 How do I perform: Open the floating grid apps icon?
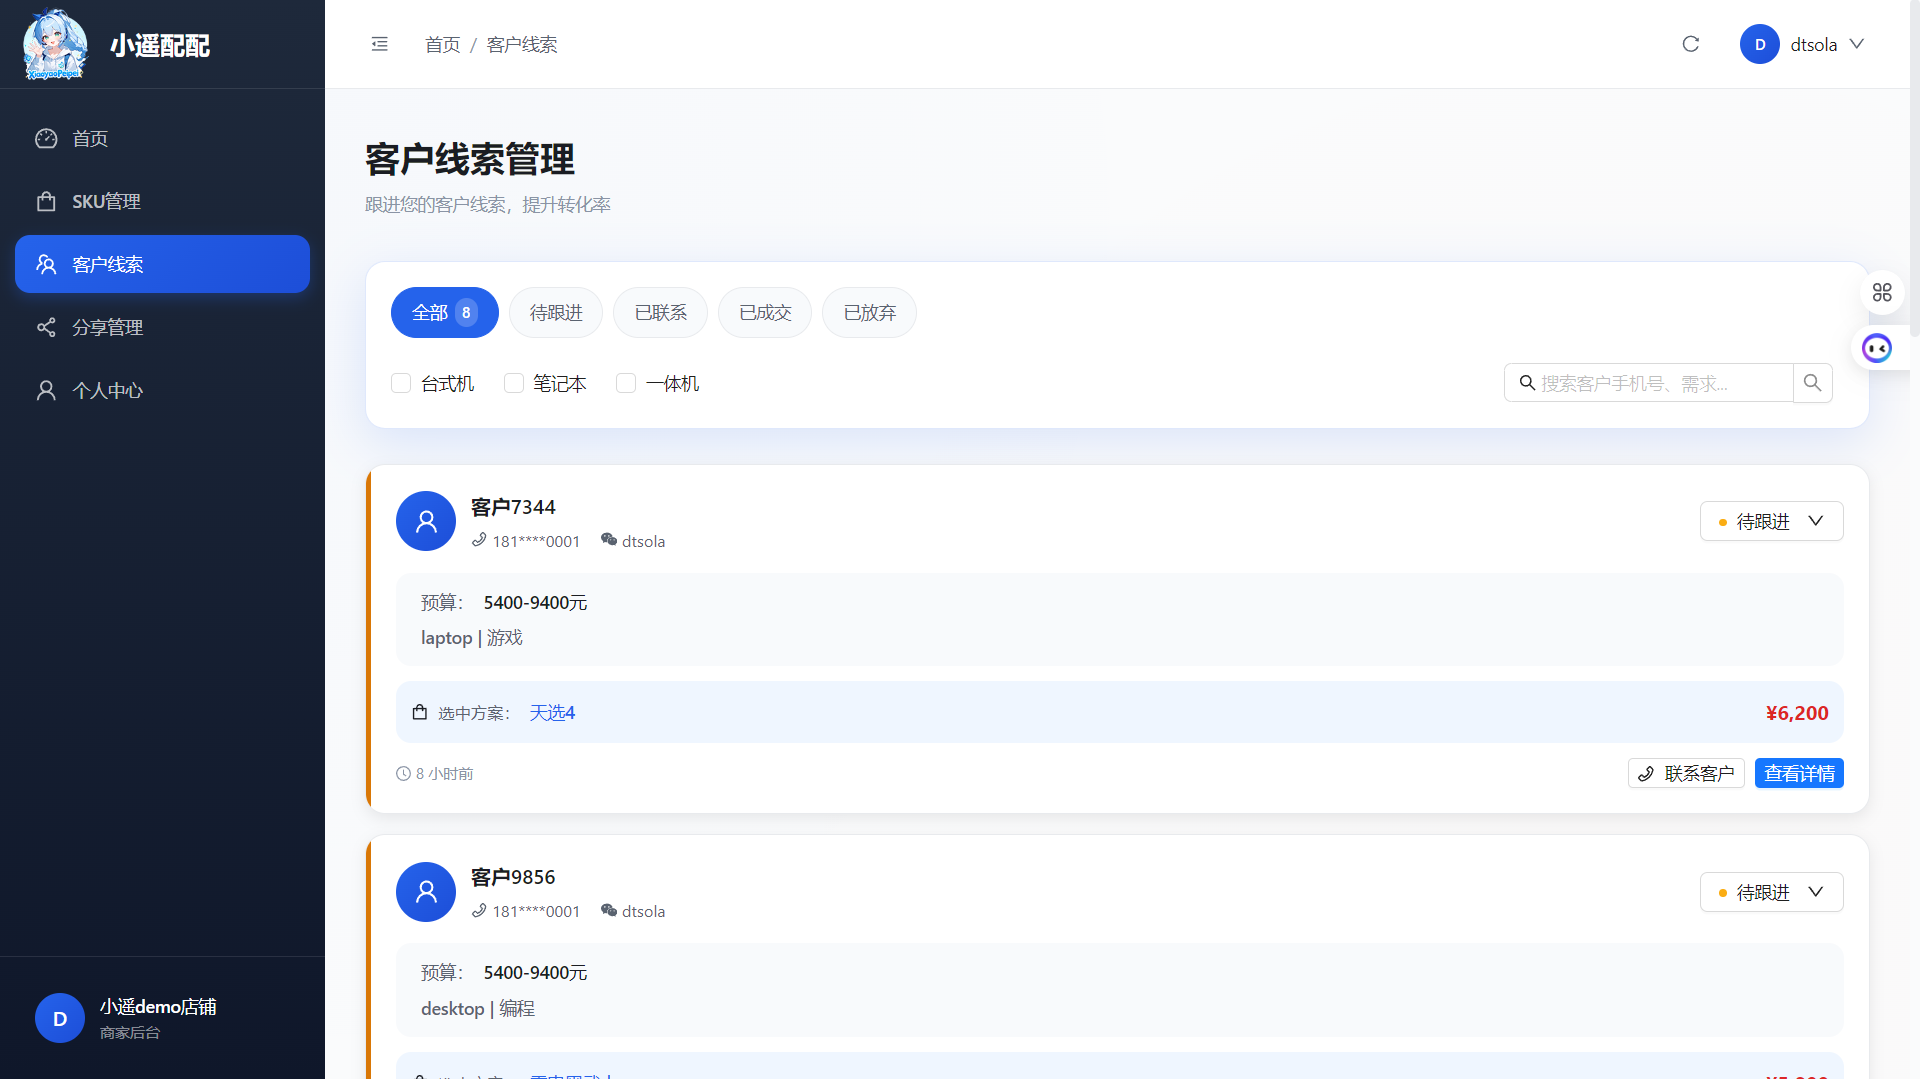1882,292
